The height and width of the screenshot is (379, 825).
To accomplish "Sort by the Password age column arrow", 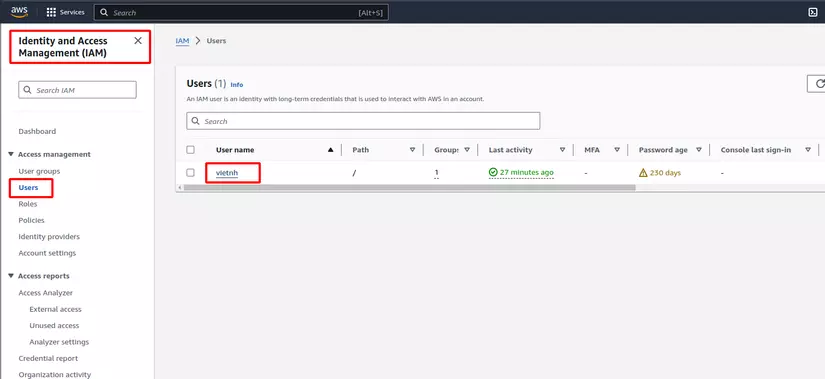I will coord(699,150).
